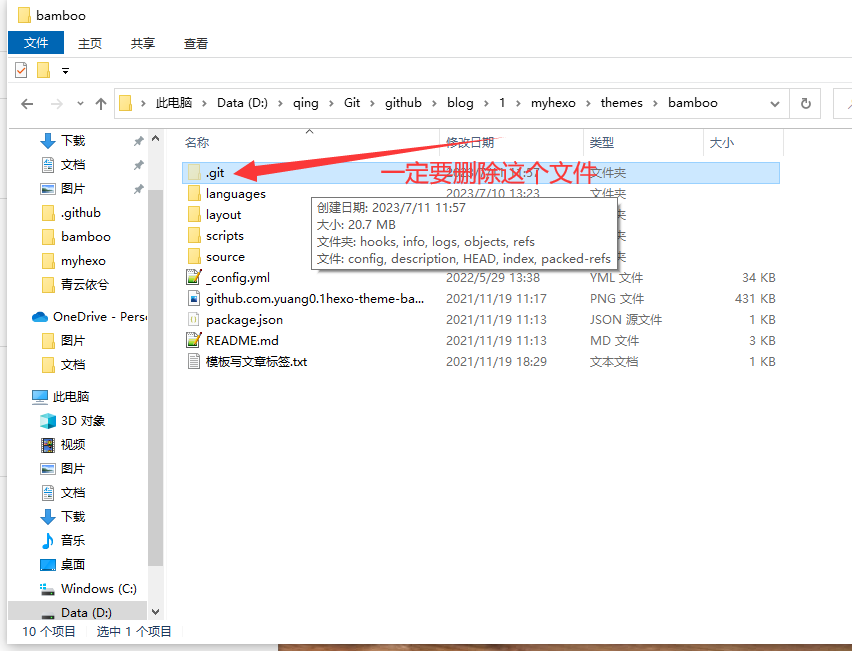Sort files by 名称 column header

[197, 142]
